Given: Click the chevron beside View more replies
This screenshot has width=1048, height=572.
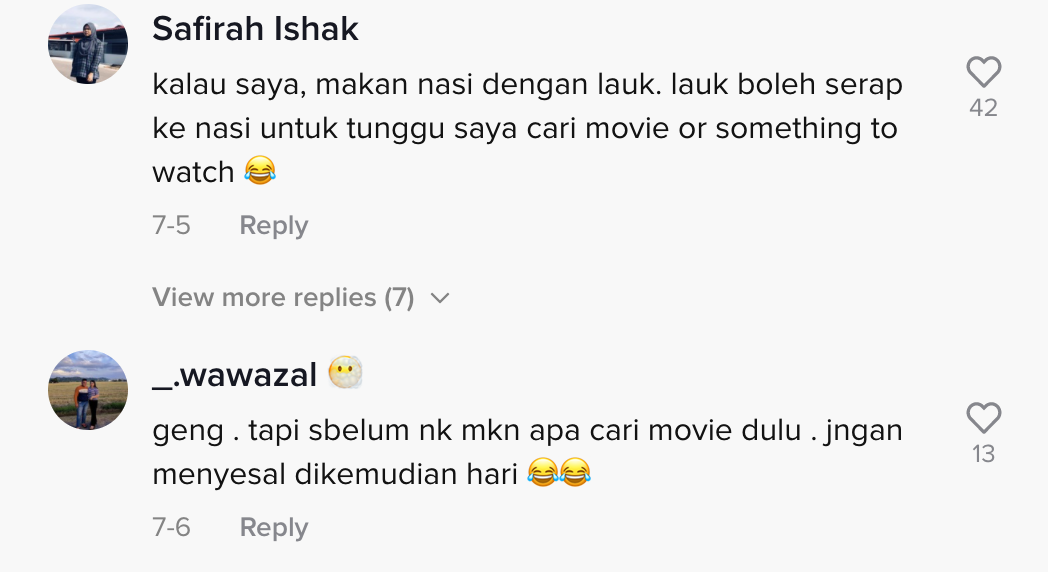Looking at the screenshot, I should (x=439, y=298).
